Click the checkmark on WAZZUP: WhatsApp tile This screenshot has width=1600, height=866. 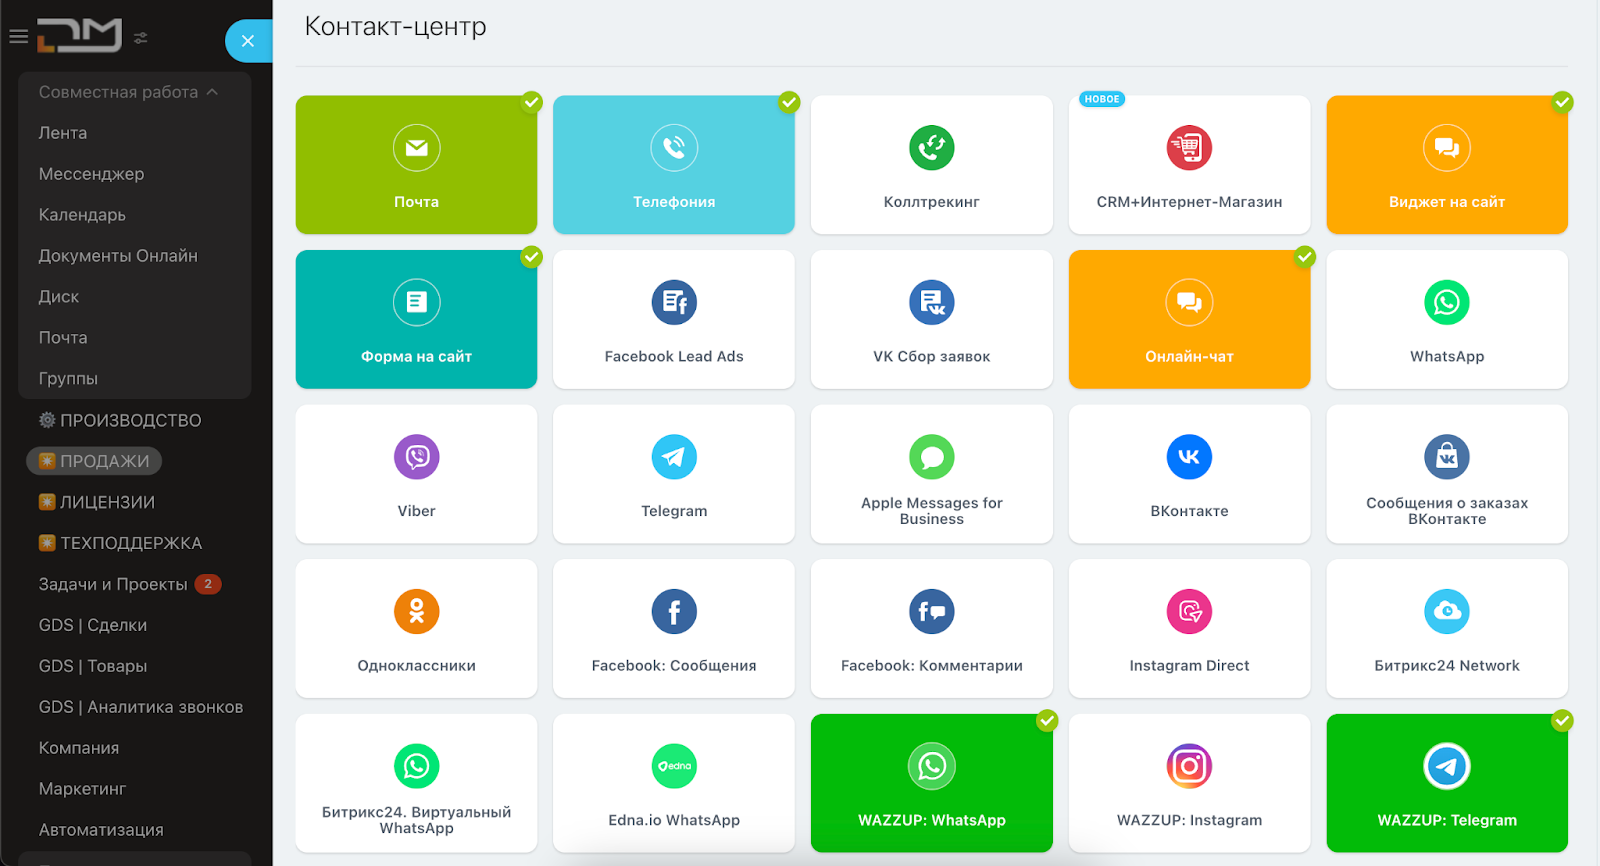1047,720
